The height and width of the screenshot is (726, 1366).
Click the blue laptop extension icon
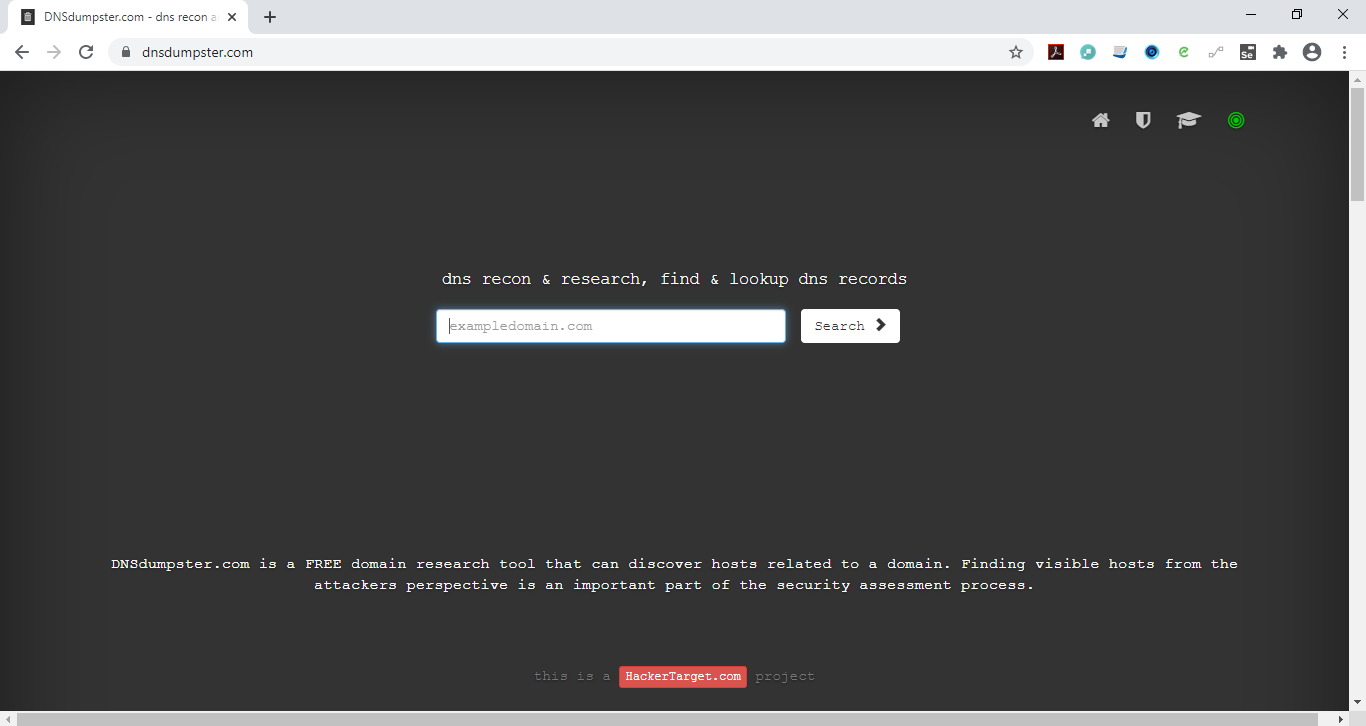coord(1120,52)
